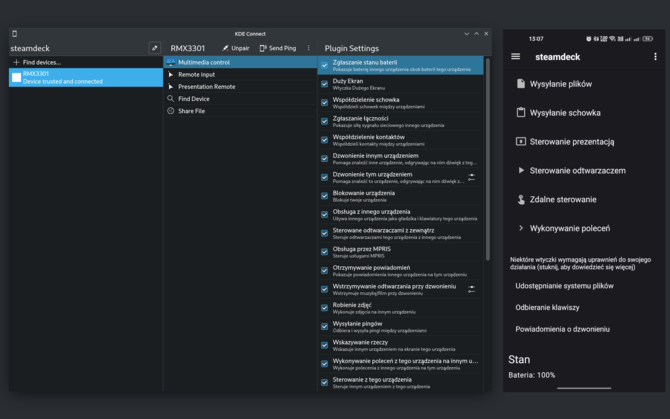The height and width of the screenshot is (419, 670).
Task: Tap Odbieranie klawiszy
Action: [547, 308]
